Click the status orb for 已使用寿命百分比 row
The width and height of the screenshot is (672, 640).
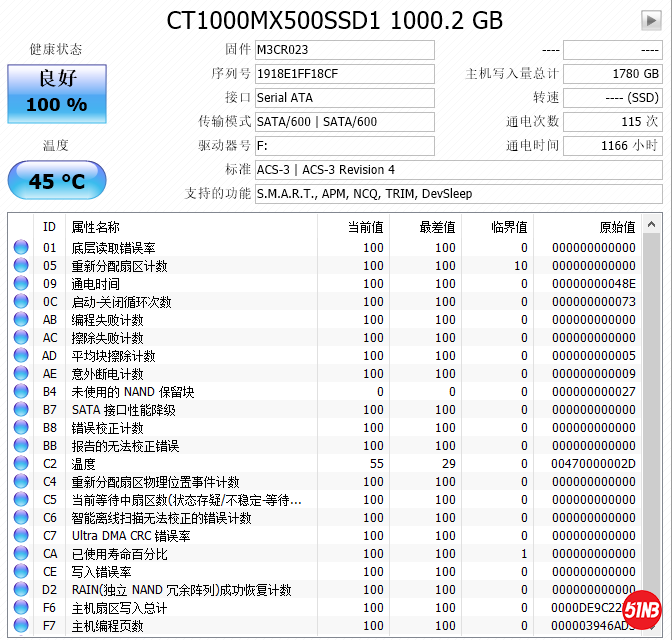21,554
